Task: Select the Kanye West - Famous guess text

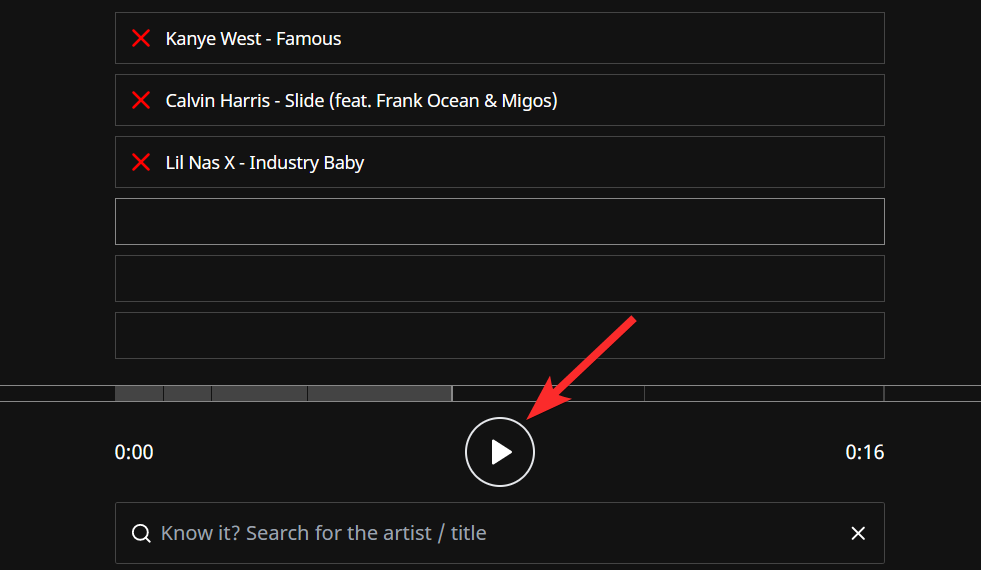Action: 253,39
